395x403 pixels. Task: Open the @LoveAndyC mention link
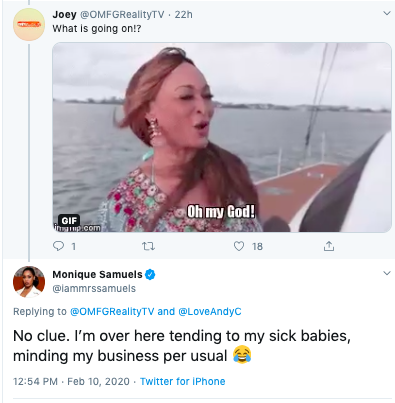point(210,311)
